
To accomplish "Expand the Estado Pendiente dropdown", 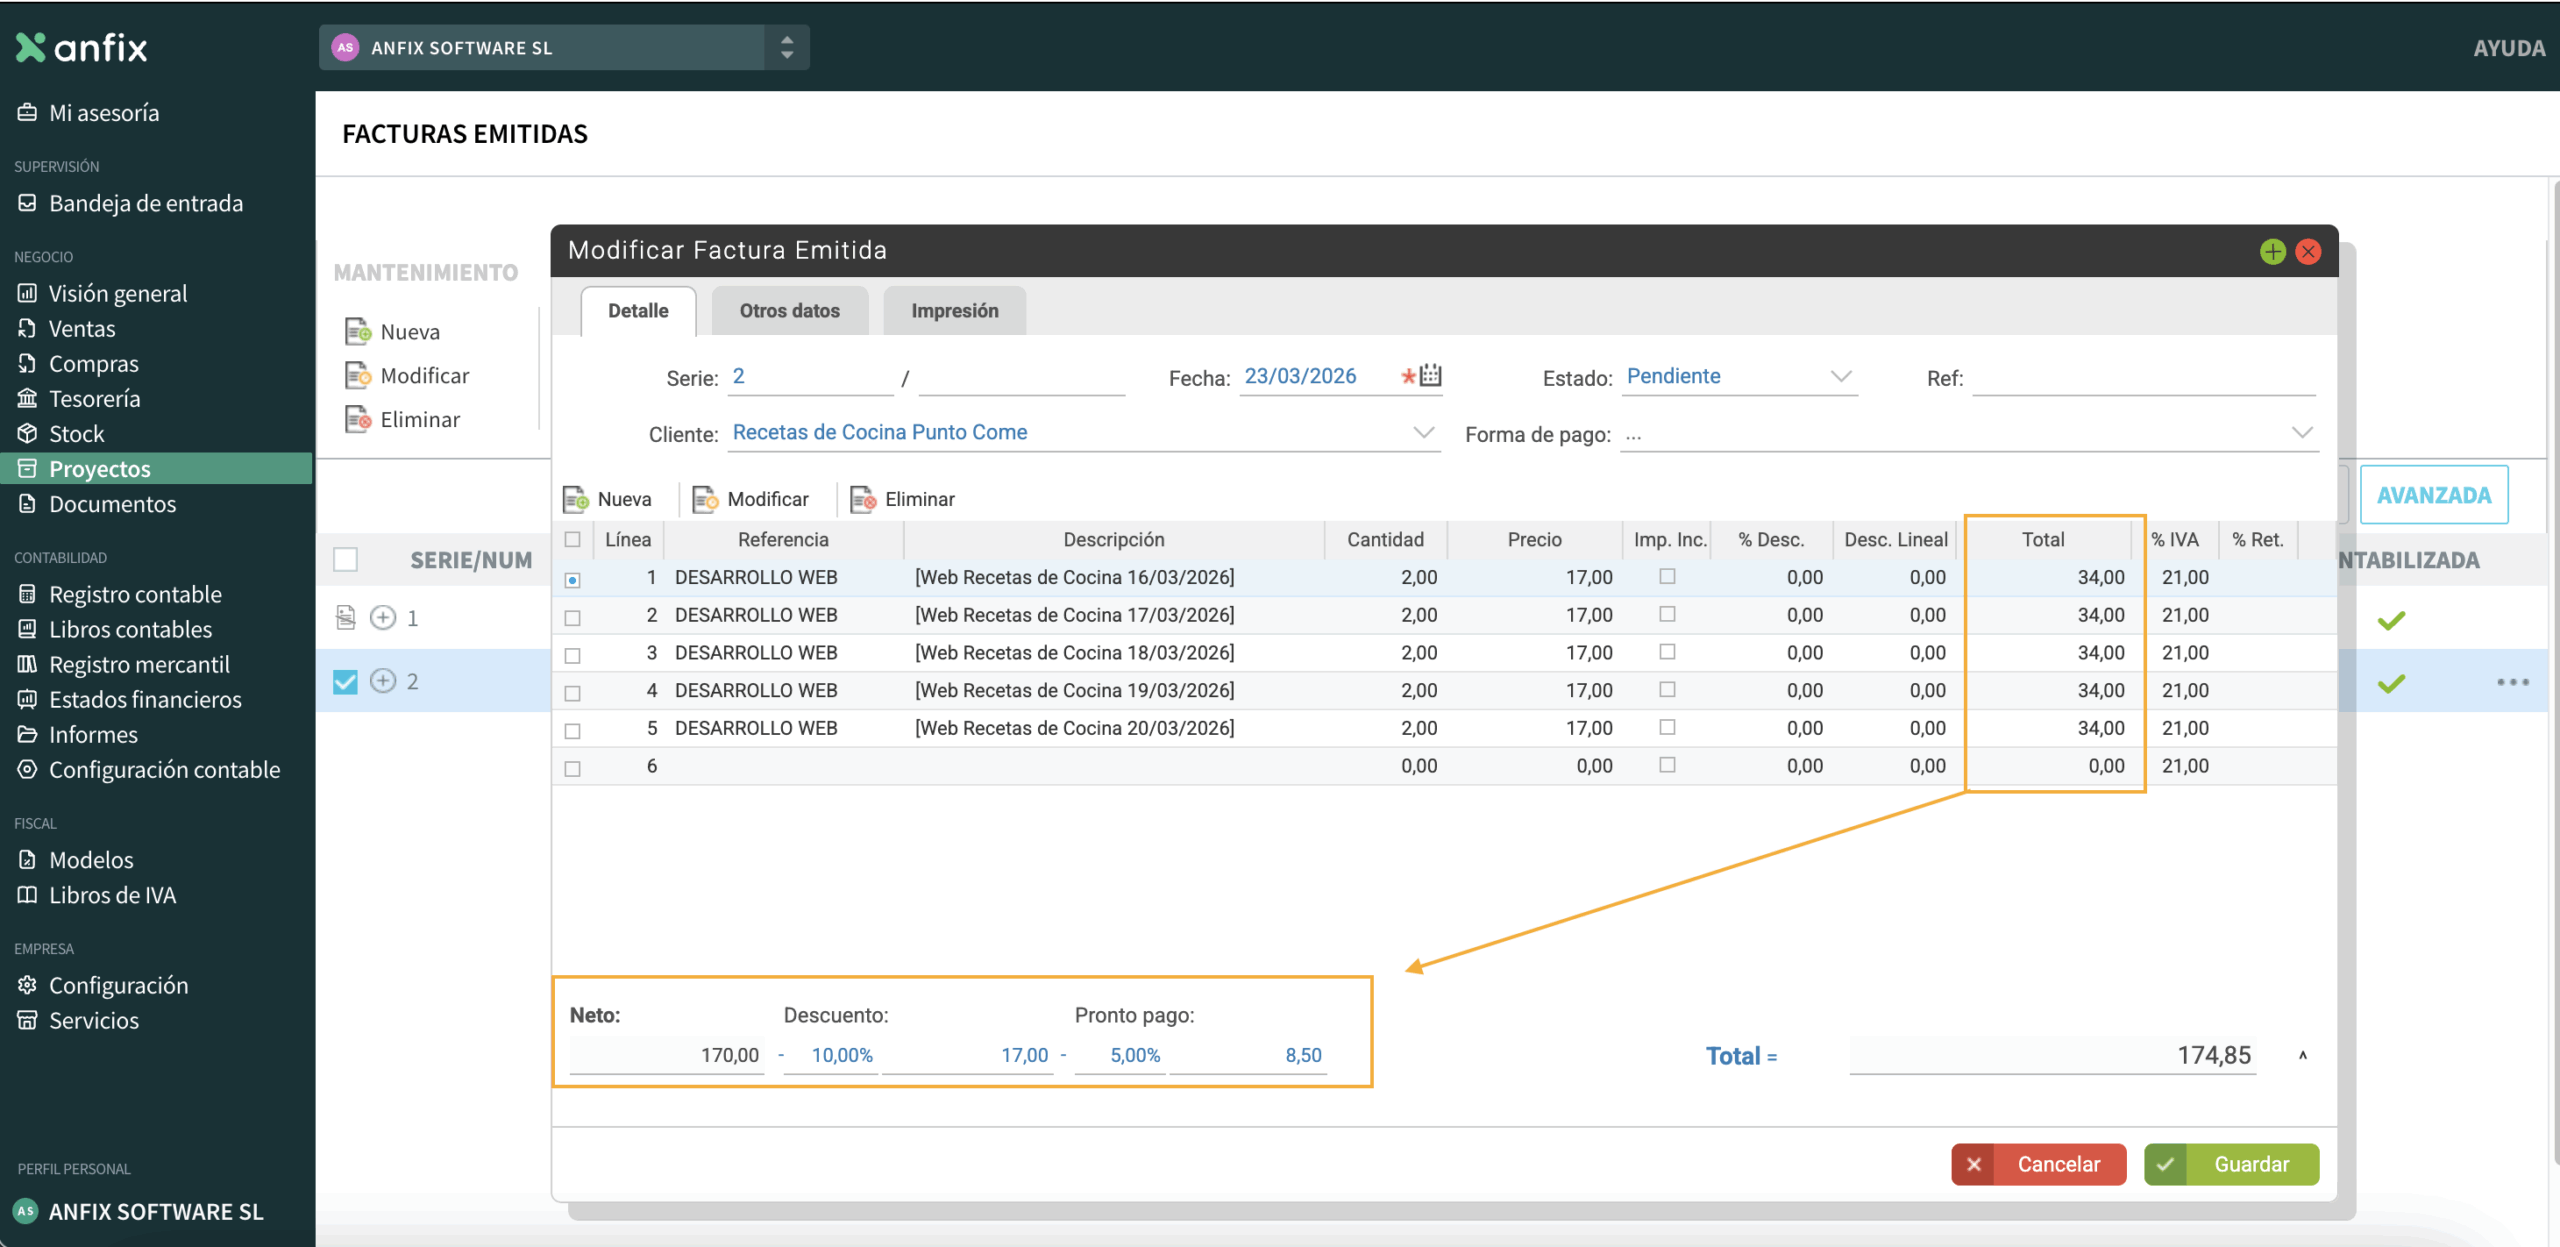I will click(x=1840, y=376).
